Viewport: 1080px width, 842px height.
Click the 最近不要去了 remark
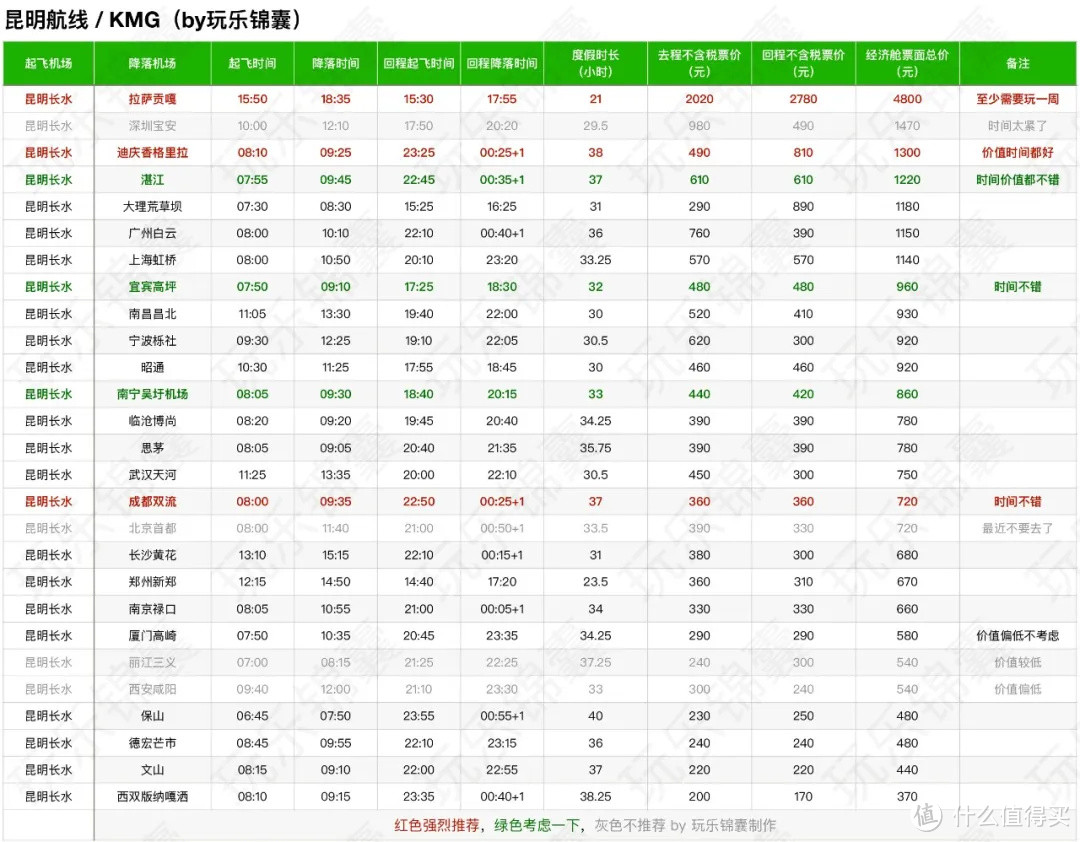click(1017, 528)
